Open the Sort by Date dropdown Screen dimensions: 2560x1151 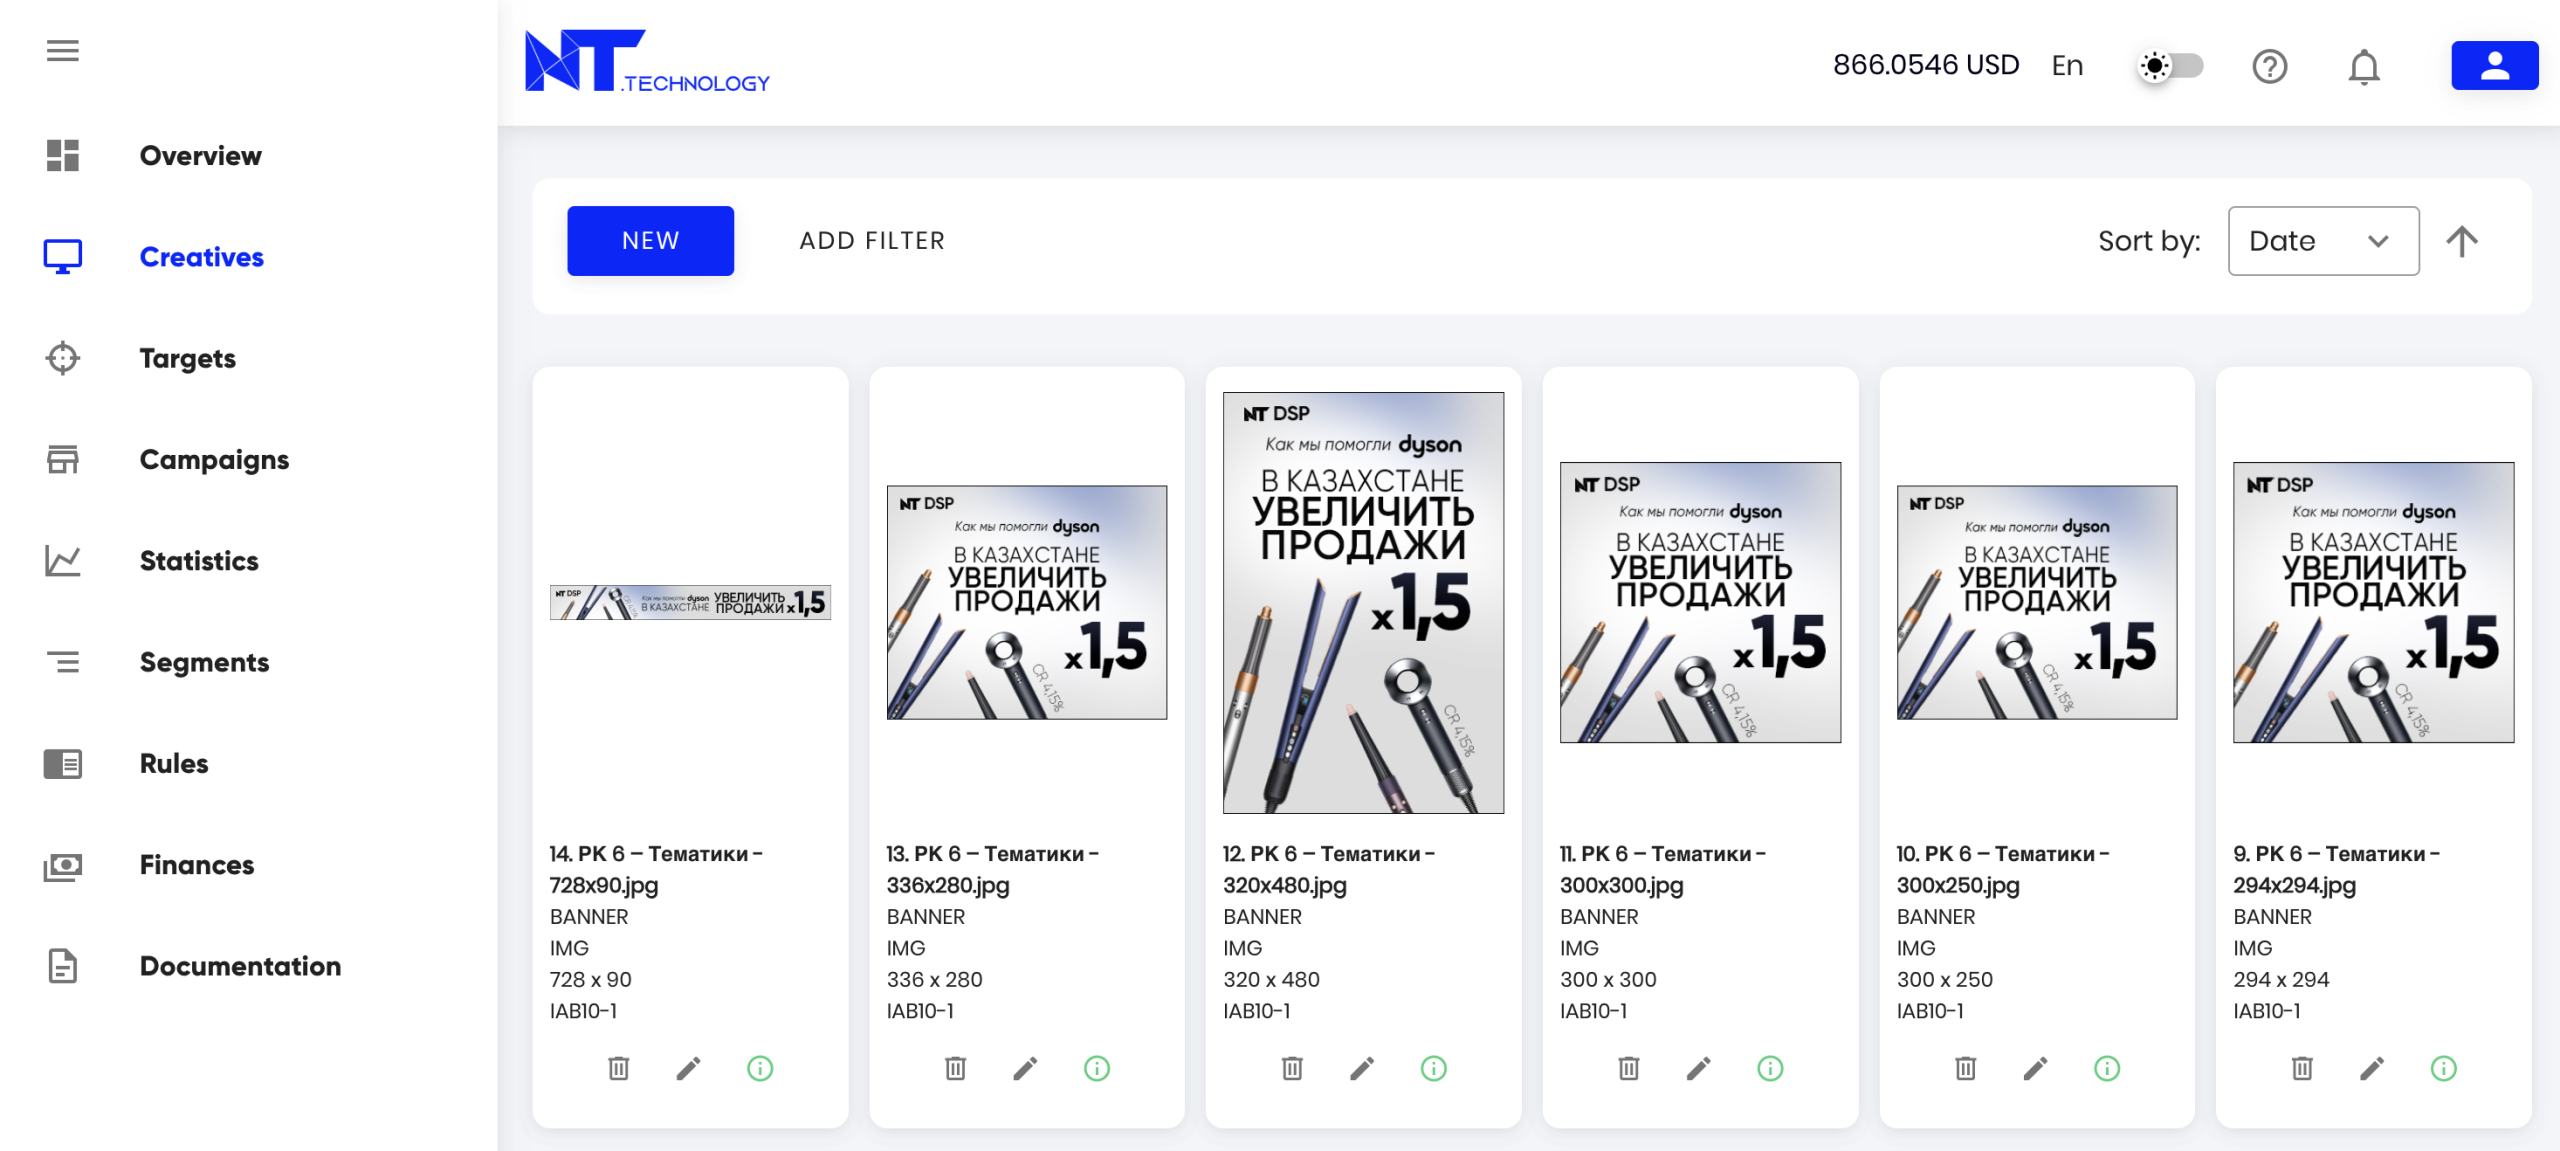click(2322, 241)
